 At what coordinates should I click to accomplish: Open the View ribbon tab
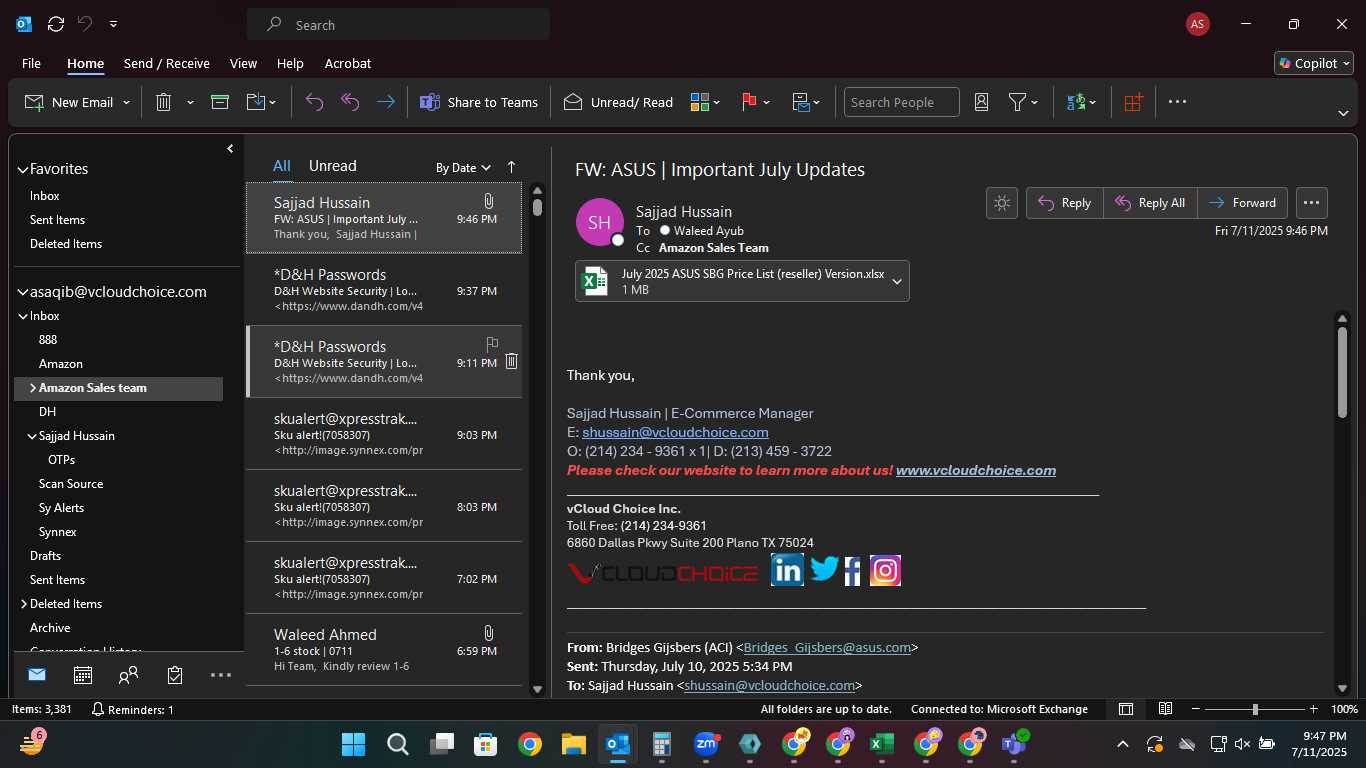pyautogui.click(x=243, y=63)
